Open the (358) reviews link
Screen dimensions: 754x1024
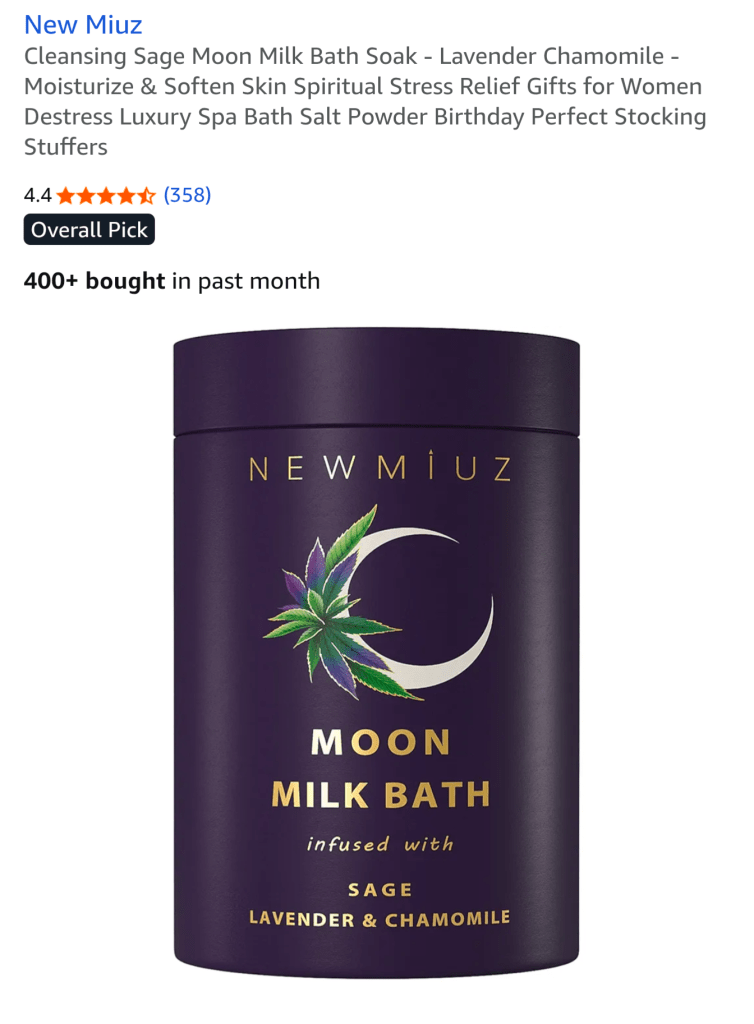pos(187,195)
